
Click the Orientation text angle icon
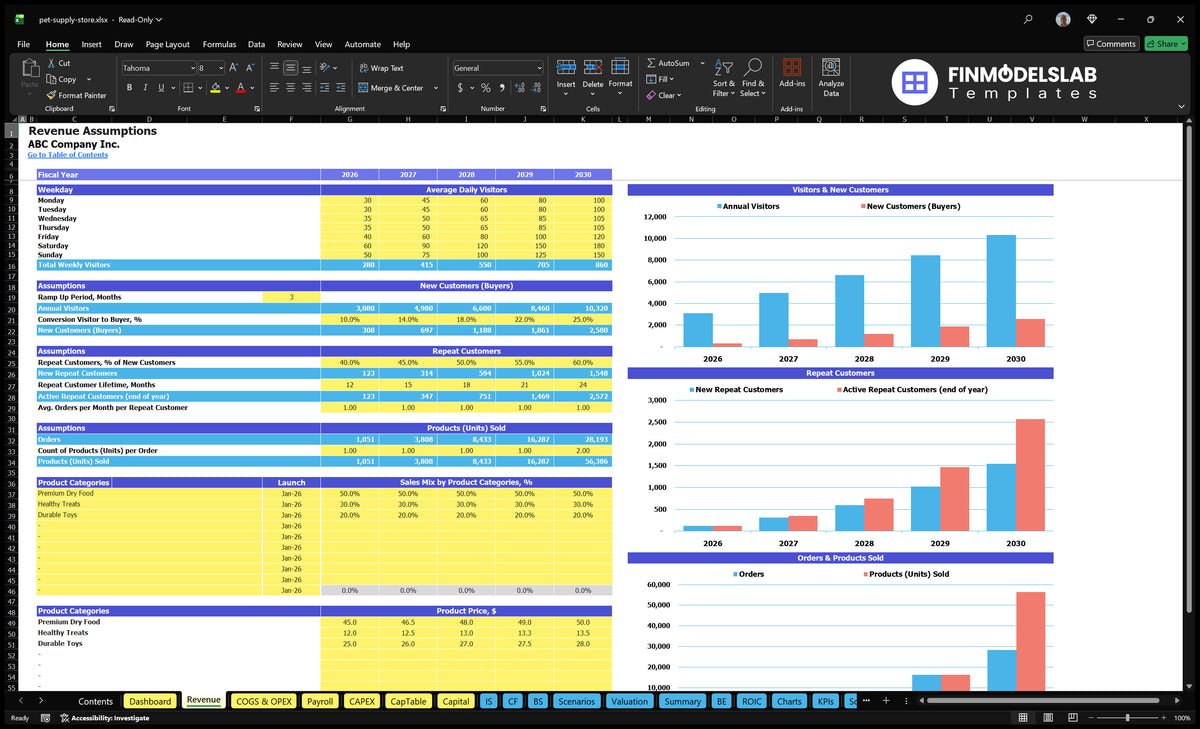(325, 68)
